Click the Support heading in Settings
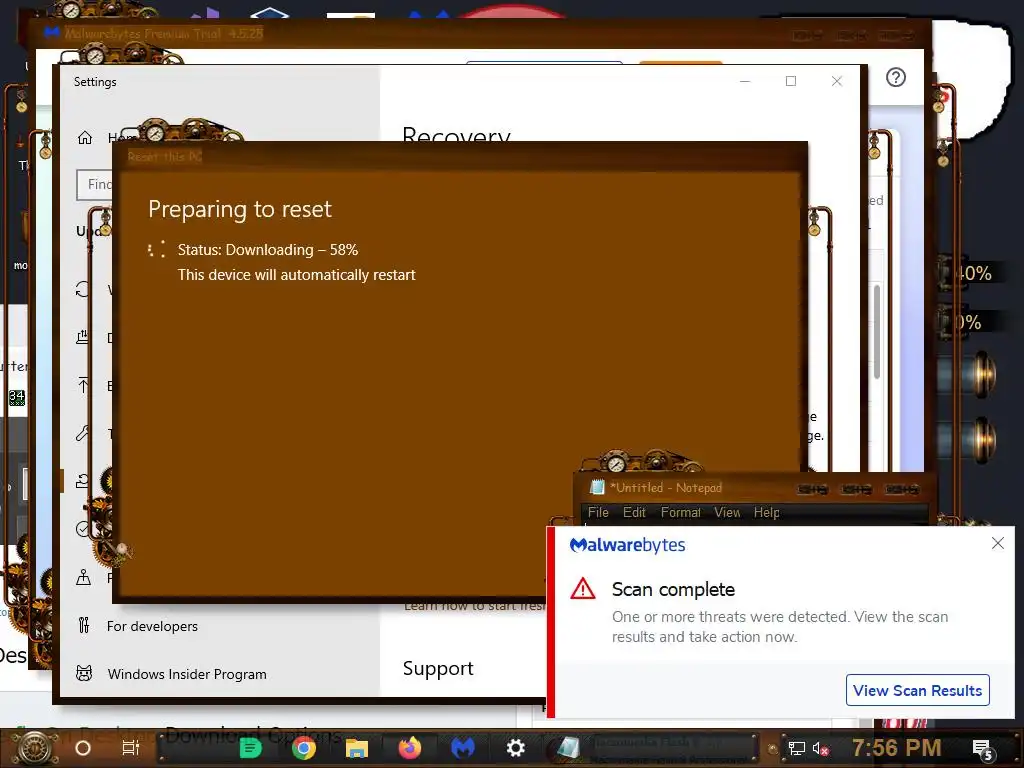Screen dimensions: 1024x768 pos(438,668)
